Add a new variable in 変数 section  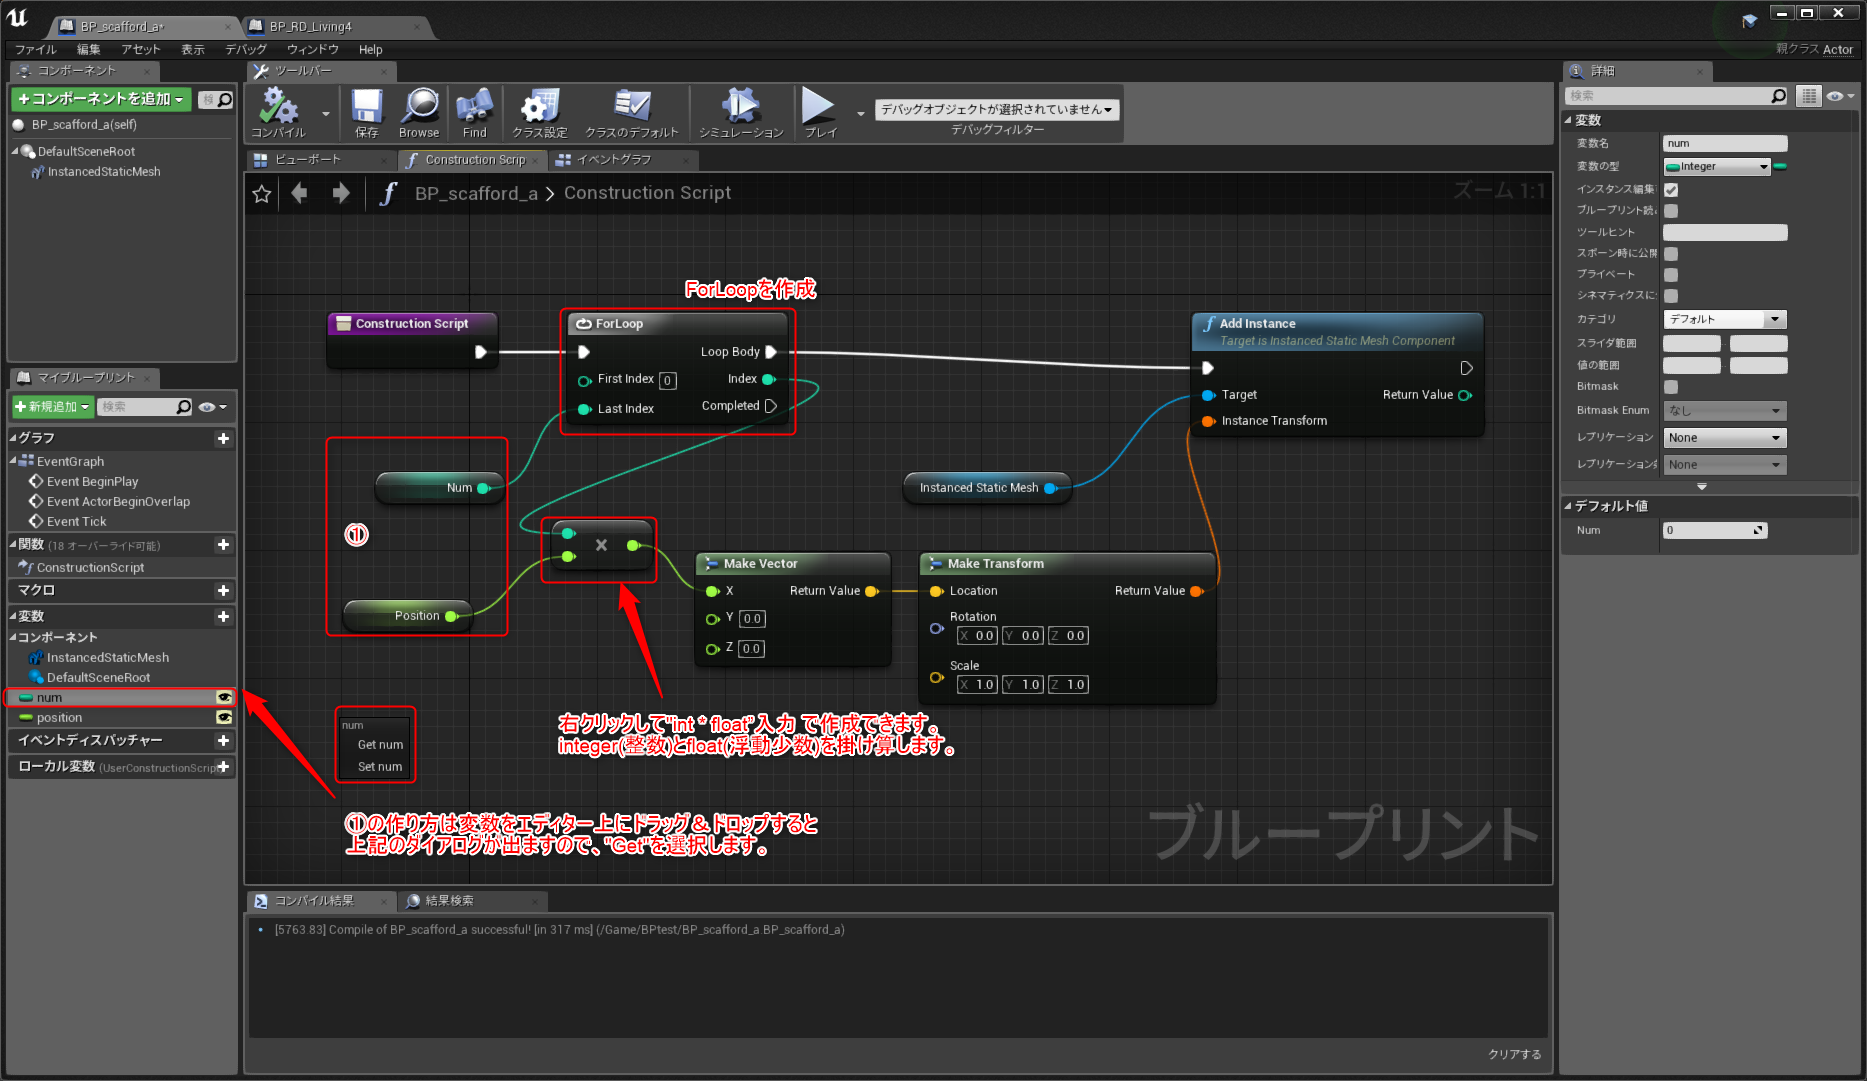pos(223,617)
